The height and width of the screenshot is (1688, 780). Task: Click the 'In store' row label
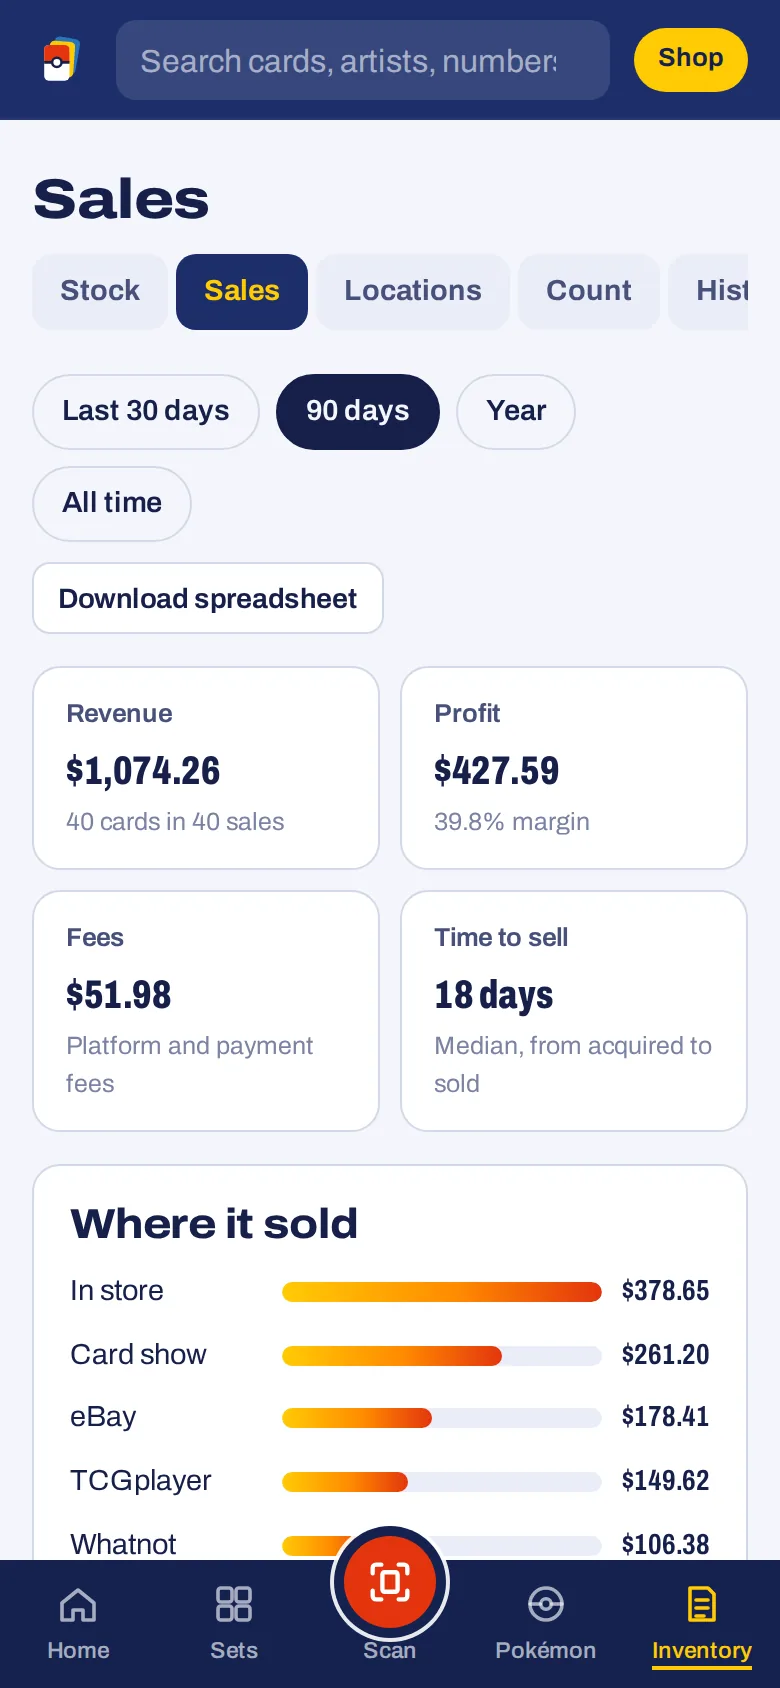pyautogui.click(x=117, y=1291)
